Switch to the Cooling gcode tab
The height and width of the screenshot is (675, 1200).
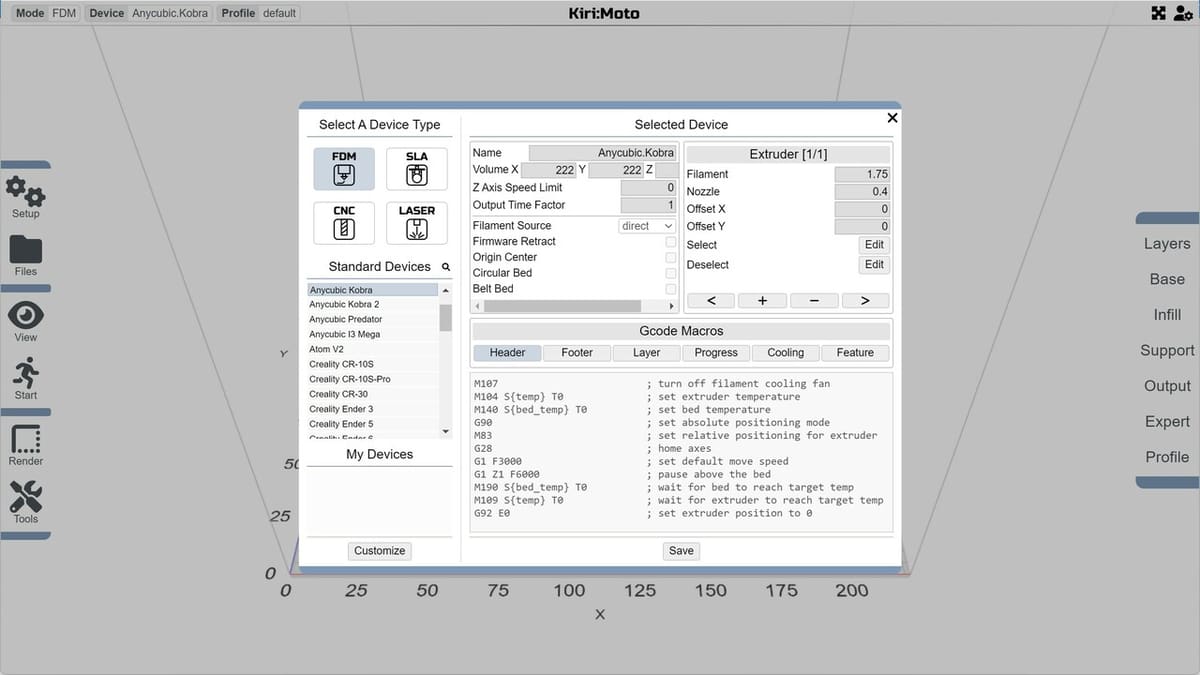(785, 353)
